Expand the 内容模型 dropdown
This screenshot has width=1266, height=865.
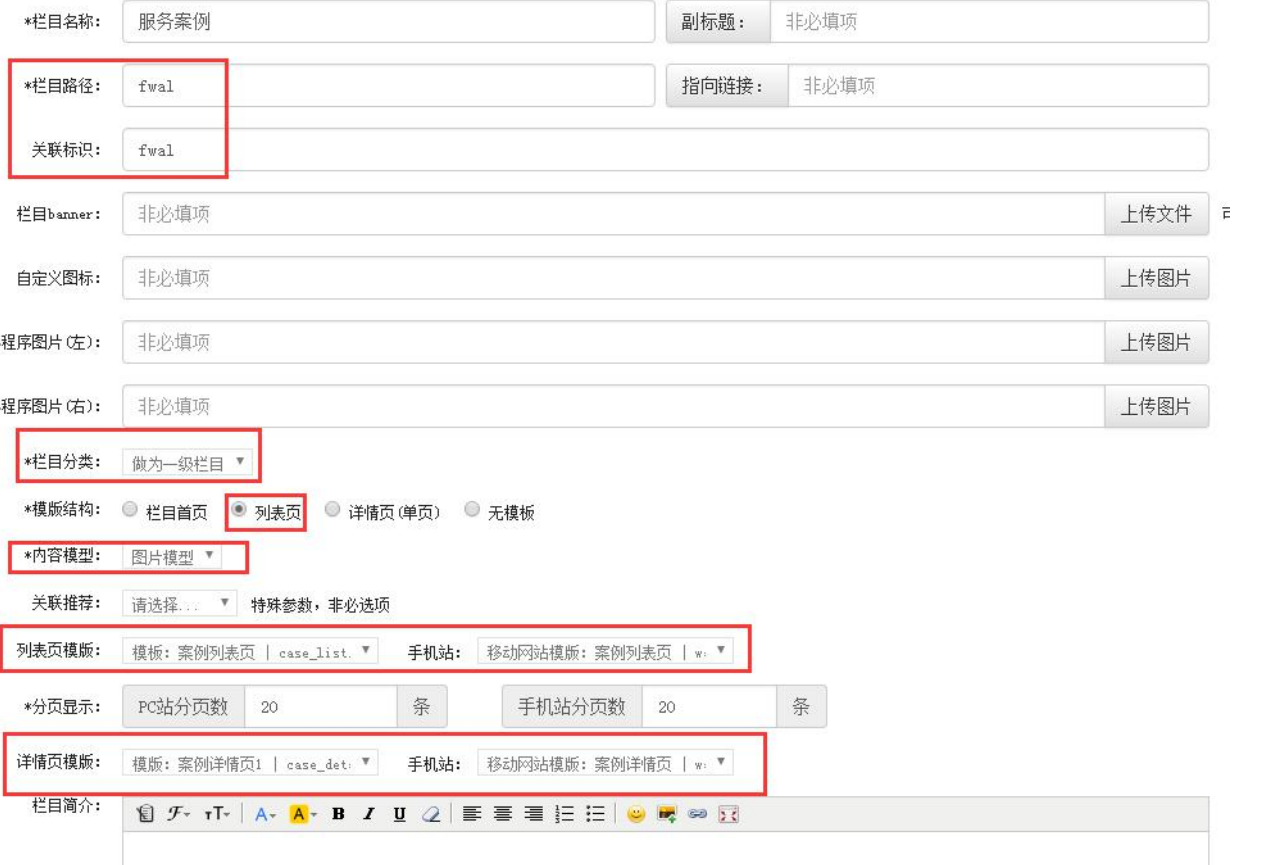coord(172,557)
